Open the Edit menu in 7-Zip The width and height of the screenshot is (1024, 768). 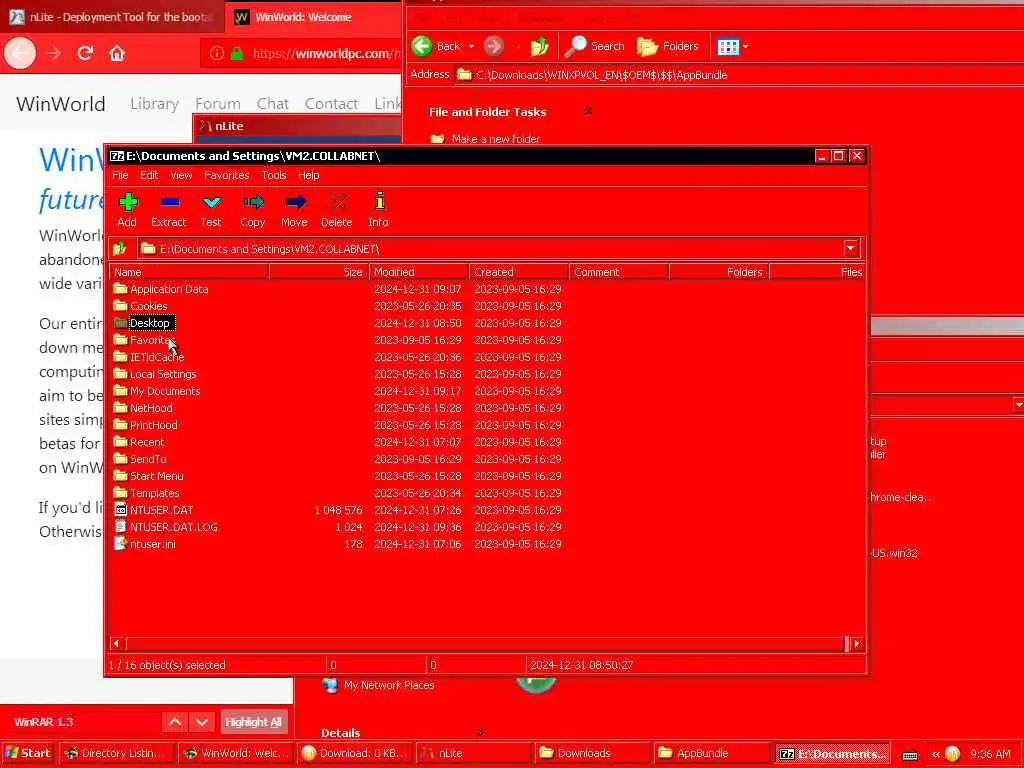pos(149,175)
